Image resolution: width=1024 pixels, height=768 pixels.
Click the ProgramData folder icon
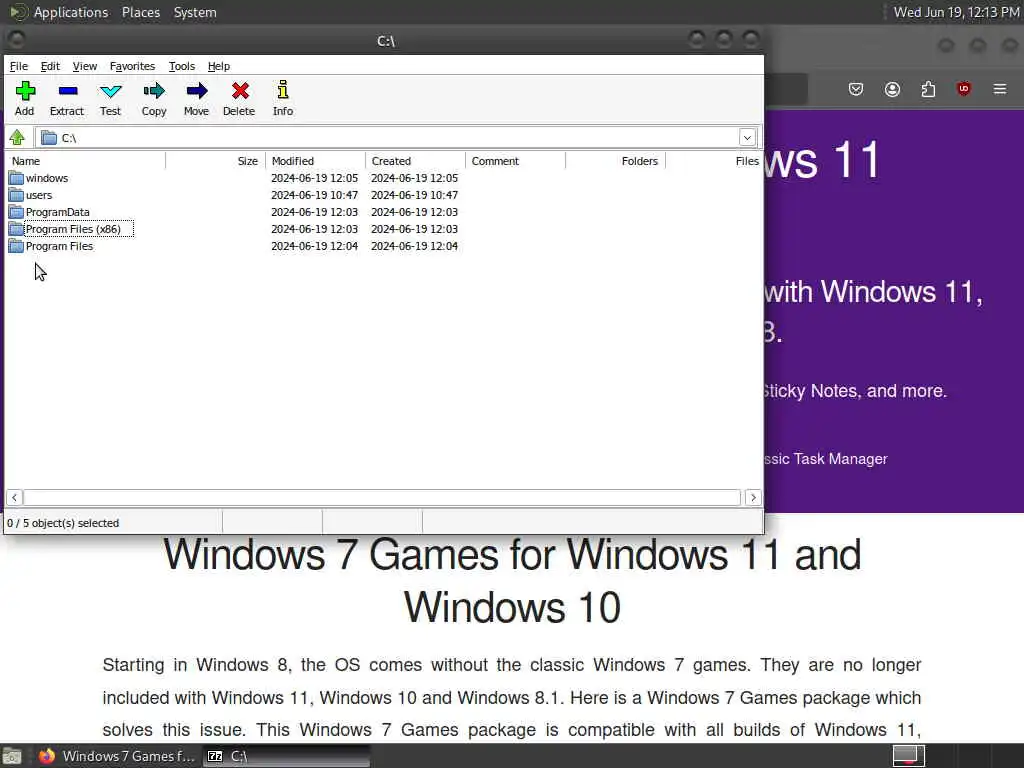16,212
